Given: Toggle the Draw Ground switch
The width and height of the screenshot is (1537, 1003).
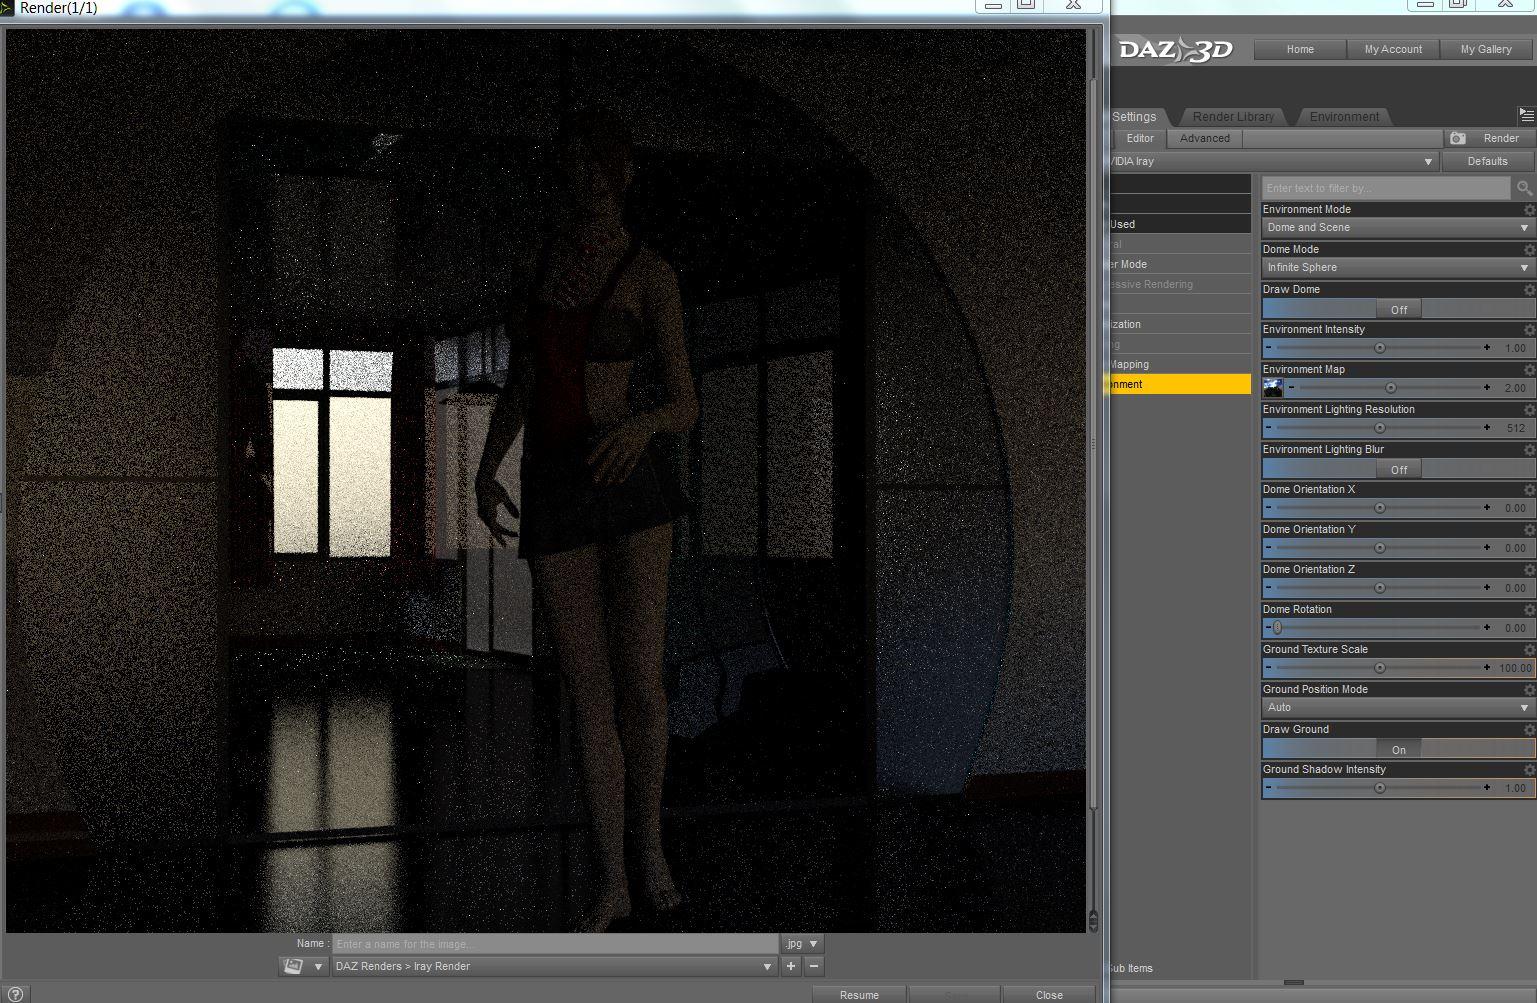Looking at the screenshot, I should point(1397,749).
